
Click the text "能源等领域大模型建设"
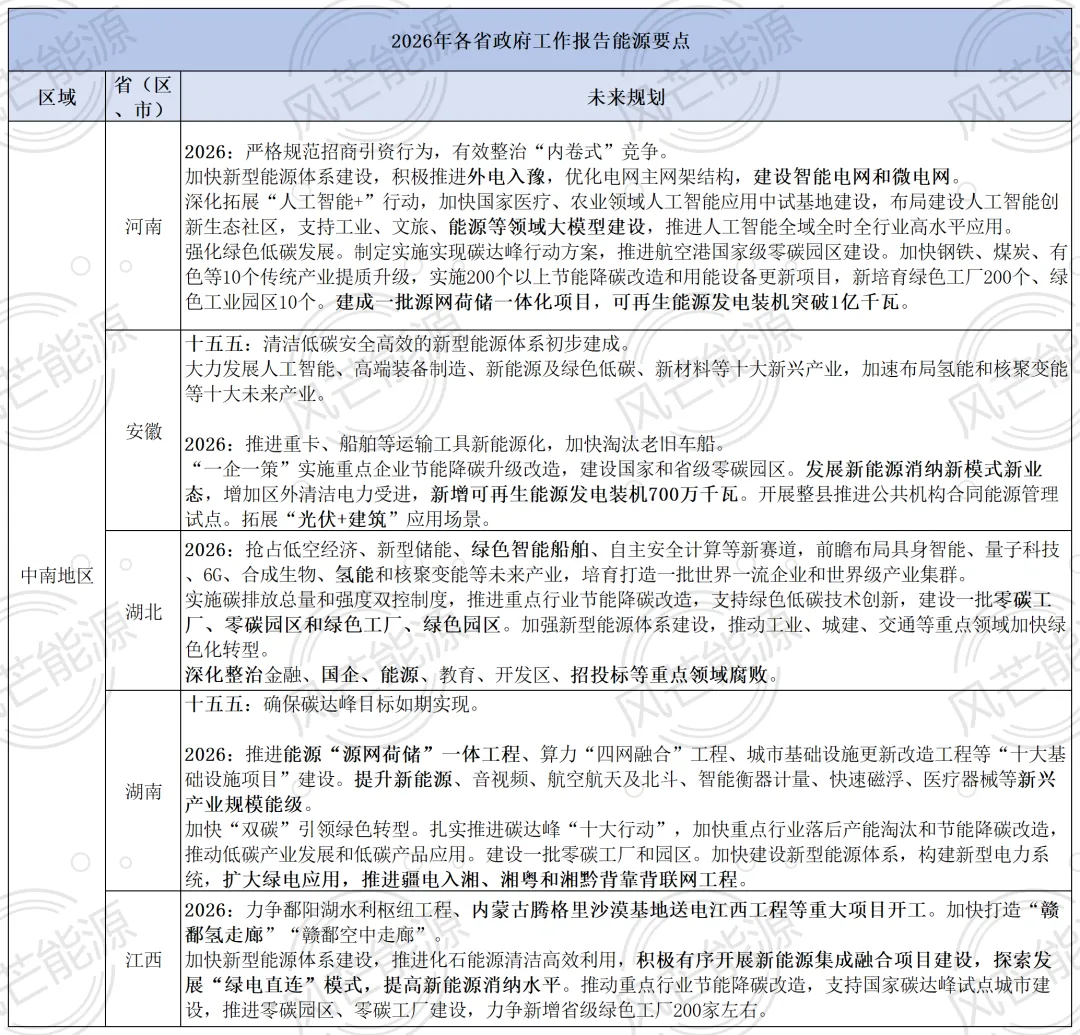point(547,227)
